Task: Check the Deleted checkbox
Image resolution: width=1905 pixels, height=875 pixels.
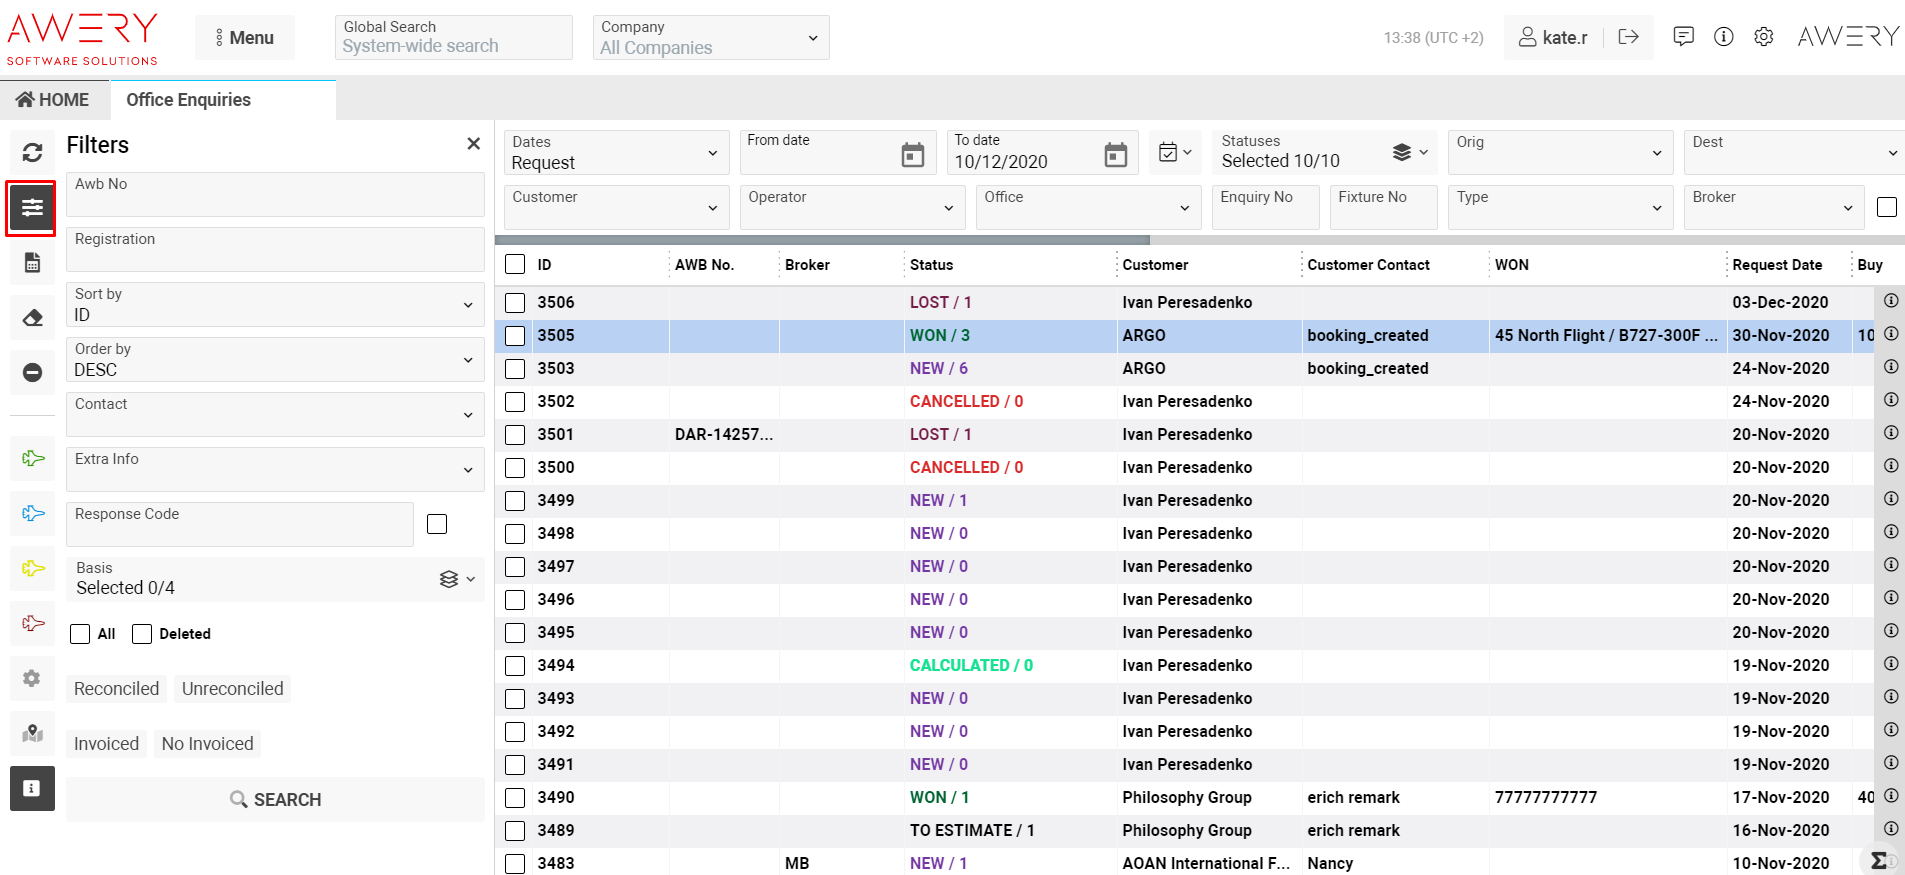Action: click(142, 634)
